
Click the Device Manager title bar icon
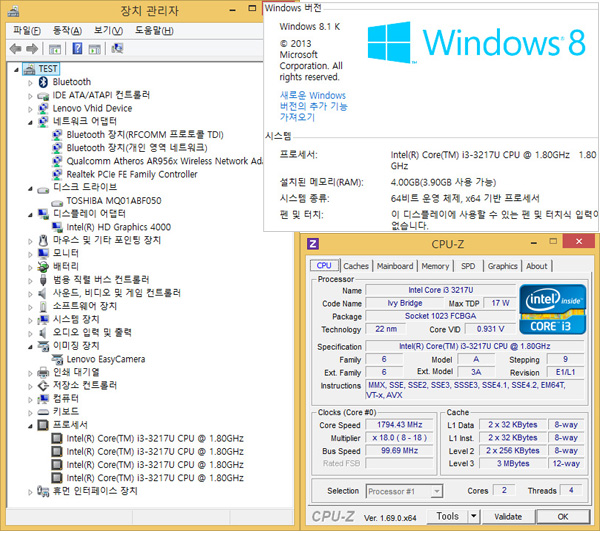pos(13,11)
